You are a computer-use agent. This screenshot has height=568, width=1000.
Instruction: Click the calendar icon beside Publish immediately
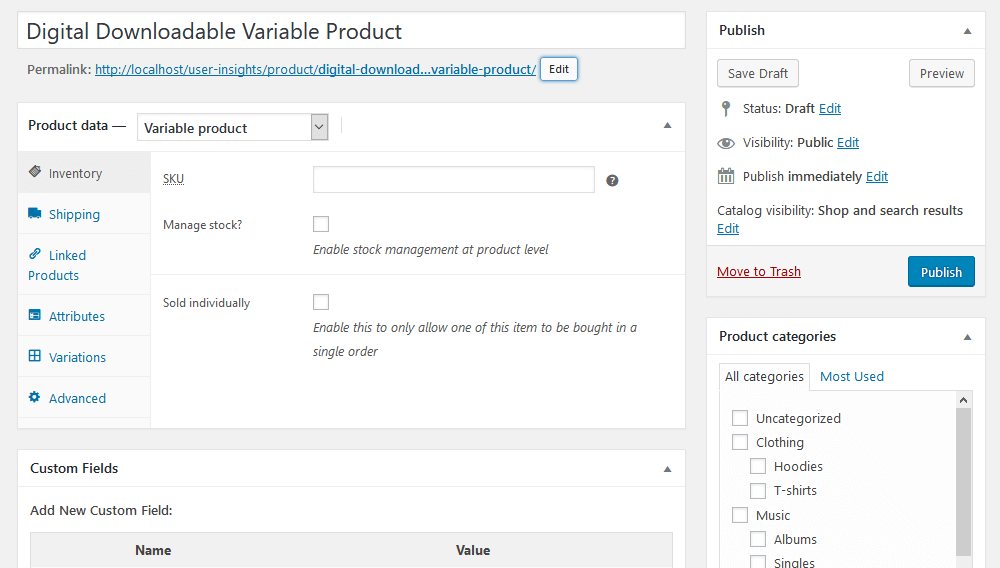pyautogui.click(x=726, y=176)
